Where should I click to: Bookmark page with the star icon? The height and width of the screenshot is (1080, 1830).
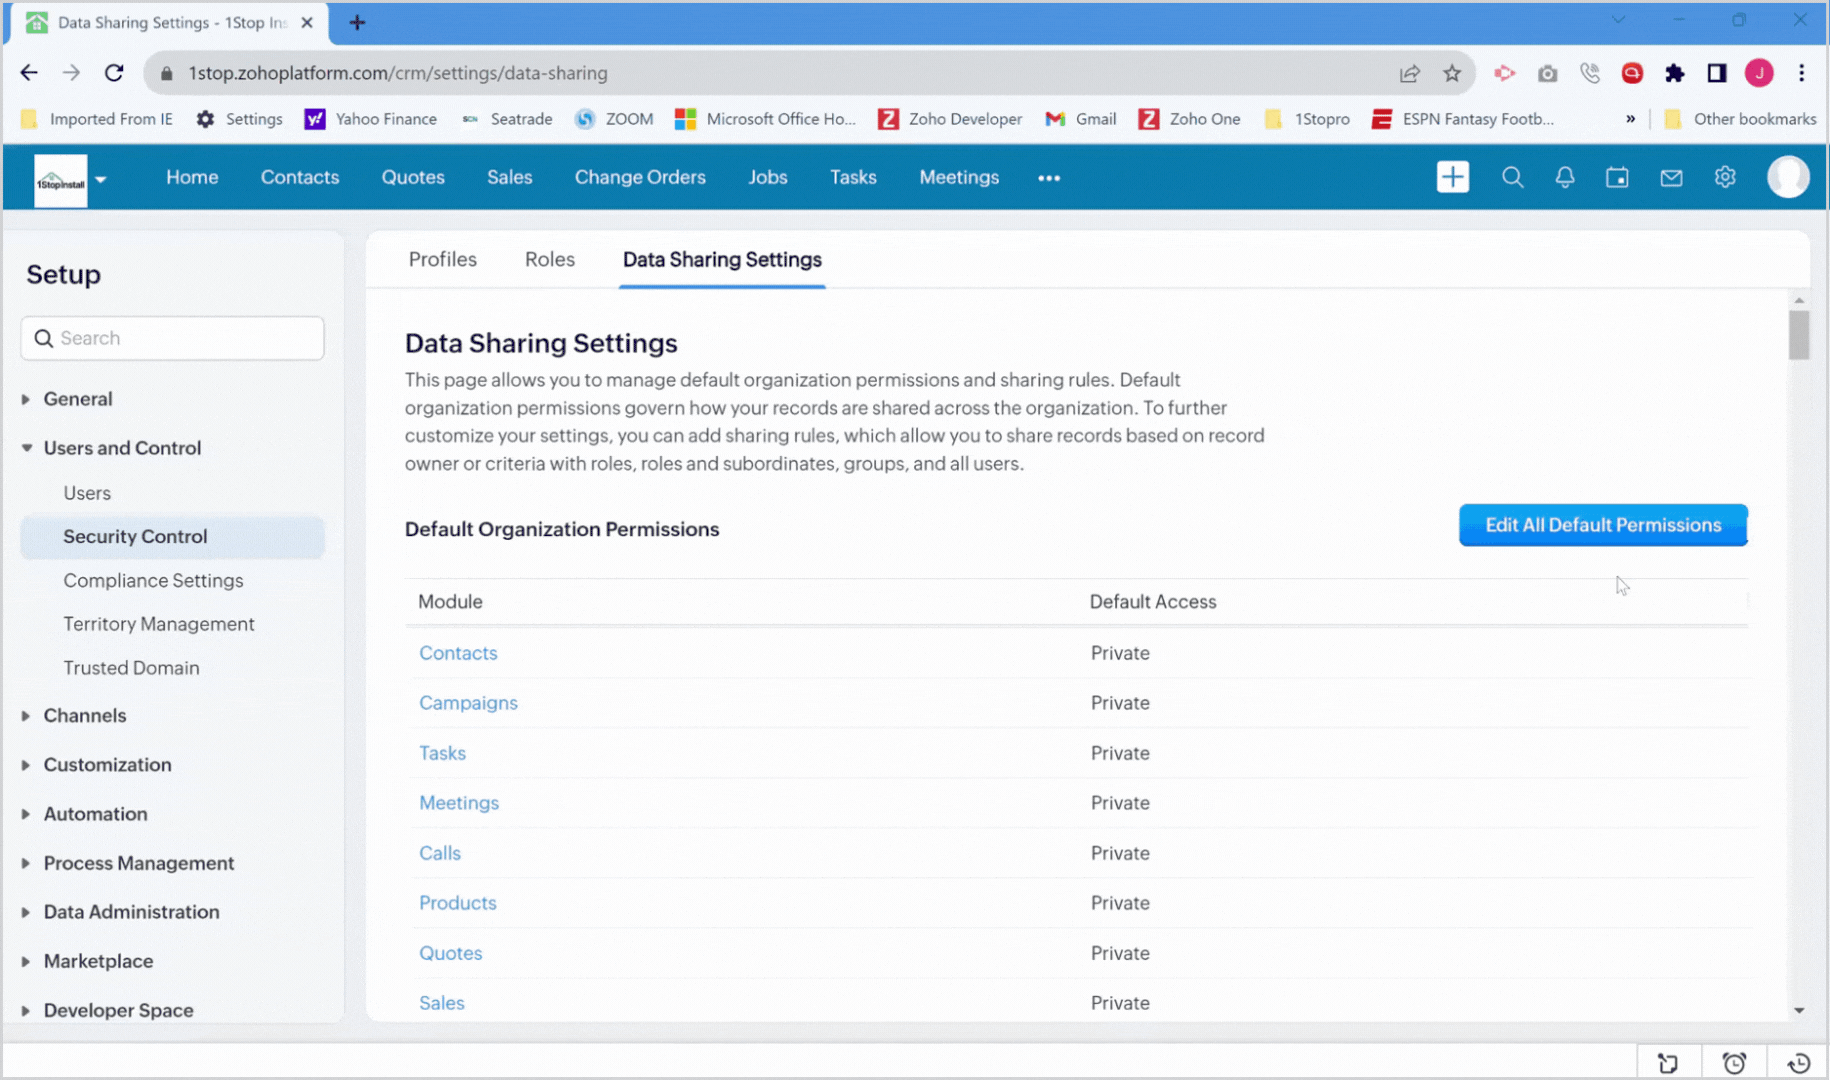(x=1452, y=73)
